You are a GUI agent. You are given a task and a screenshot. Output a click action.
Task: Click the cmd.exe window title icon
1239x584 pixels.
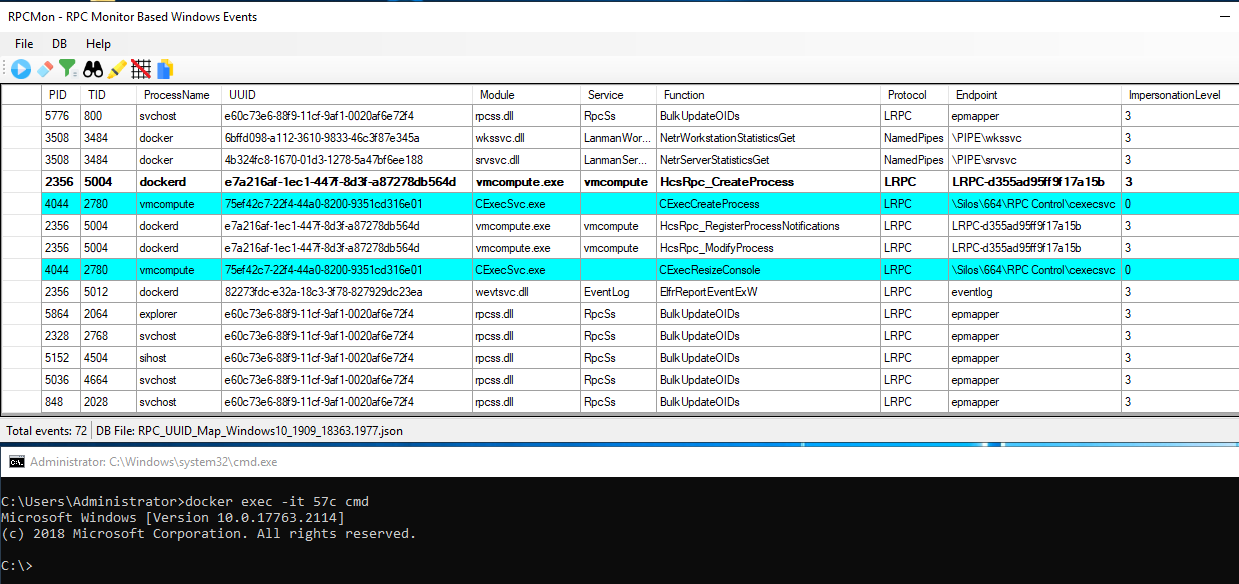click(17, 462)
